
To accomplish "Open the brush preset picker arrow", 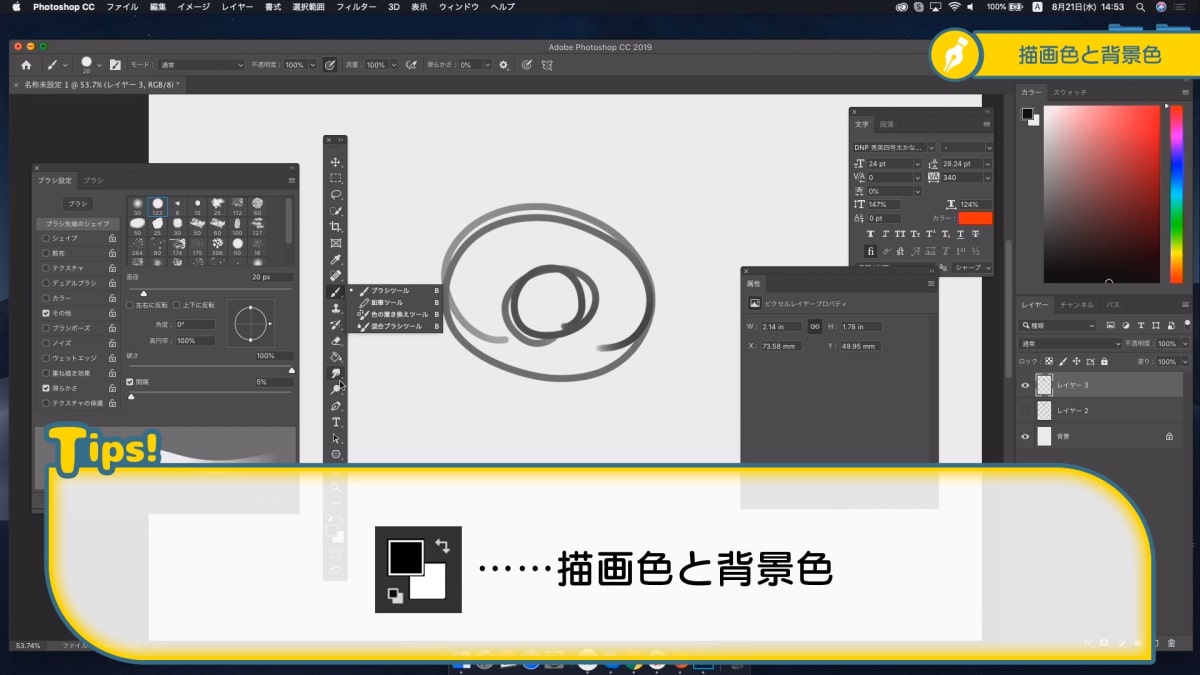I will coord(99,64).
